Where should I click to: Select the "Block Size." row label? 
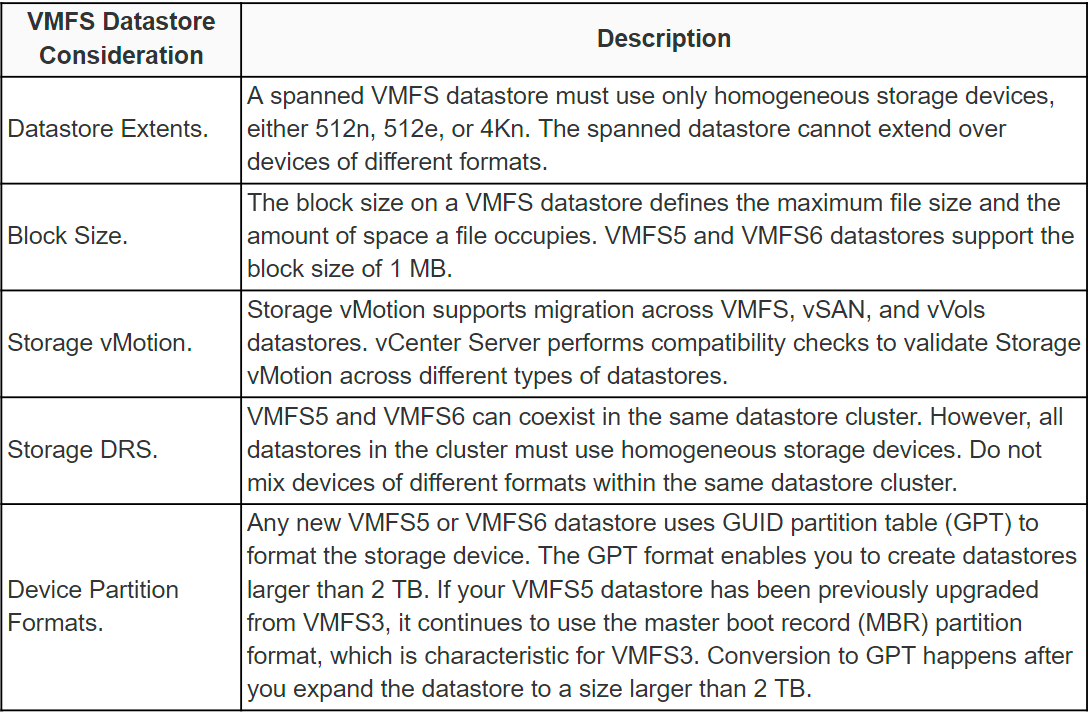pyautogui.click(x=64, y=238)
